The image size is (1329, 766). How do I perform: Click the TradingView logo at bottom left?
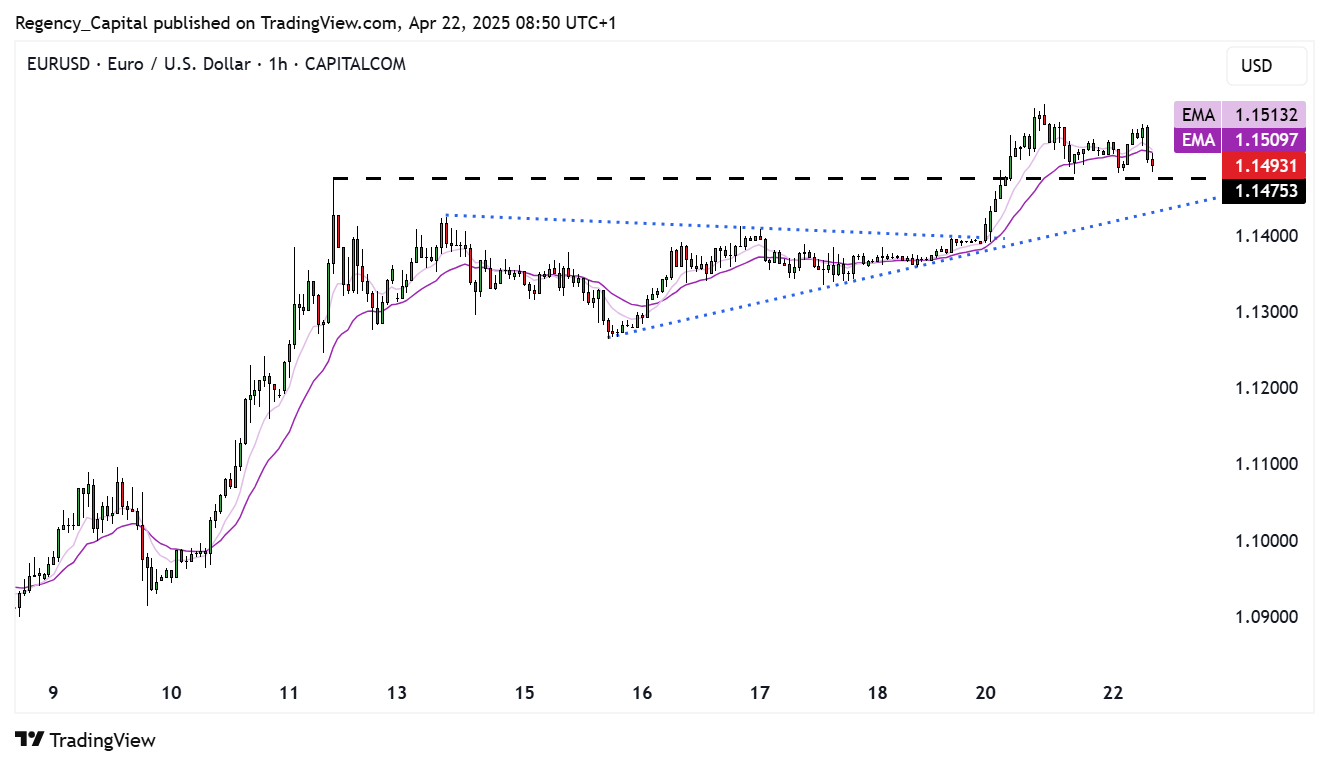(x=86, y=740)
